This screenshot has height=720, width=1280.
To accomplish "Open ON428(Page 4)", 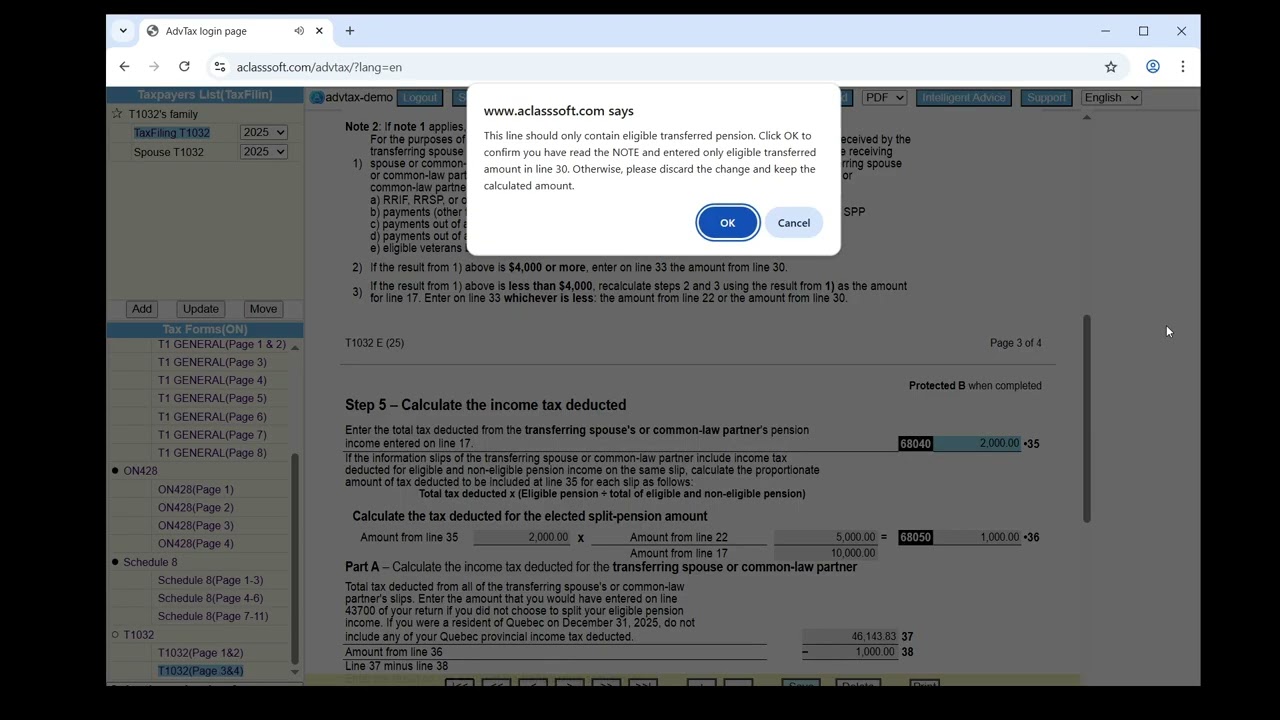I will point(195,543).
